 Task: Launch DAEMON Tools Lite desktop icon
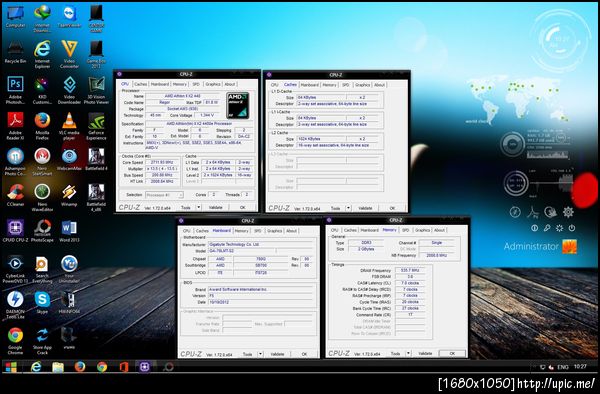15,305
